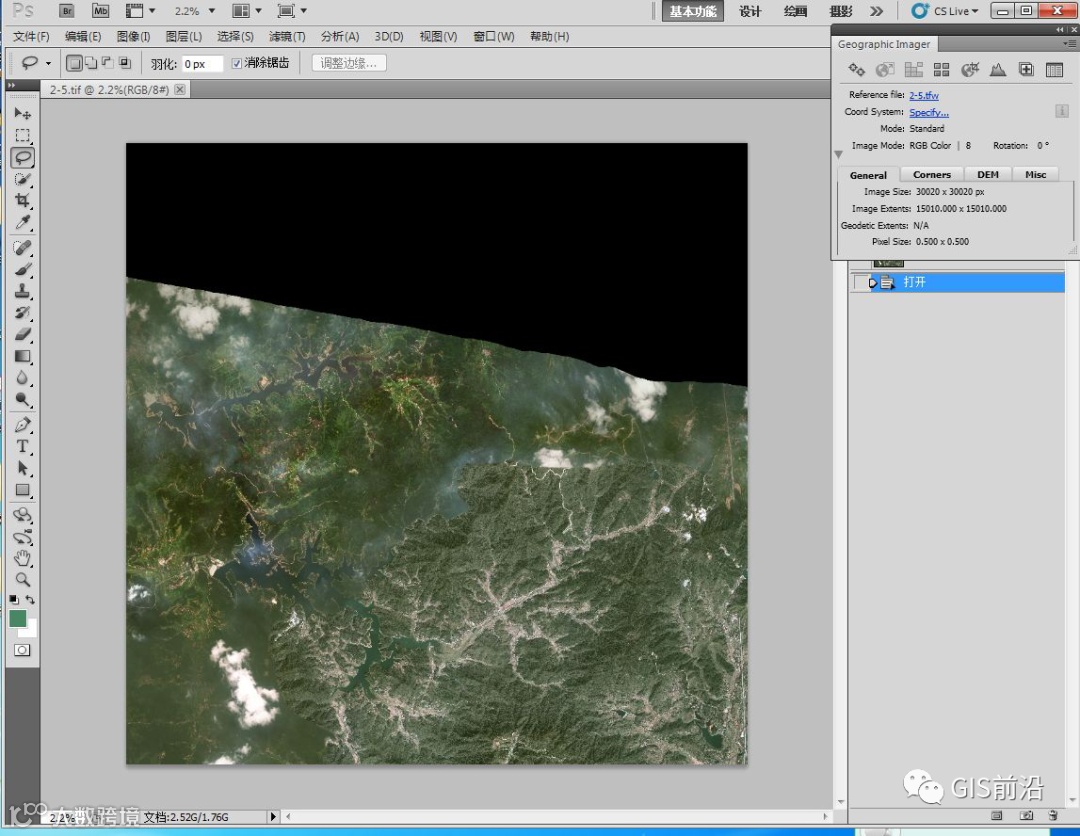The image size is (1080, 836).
Task: Uncheck the 消除锯齿 anti-alias checkbox
Action: 237,63
